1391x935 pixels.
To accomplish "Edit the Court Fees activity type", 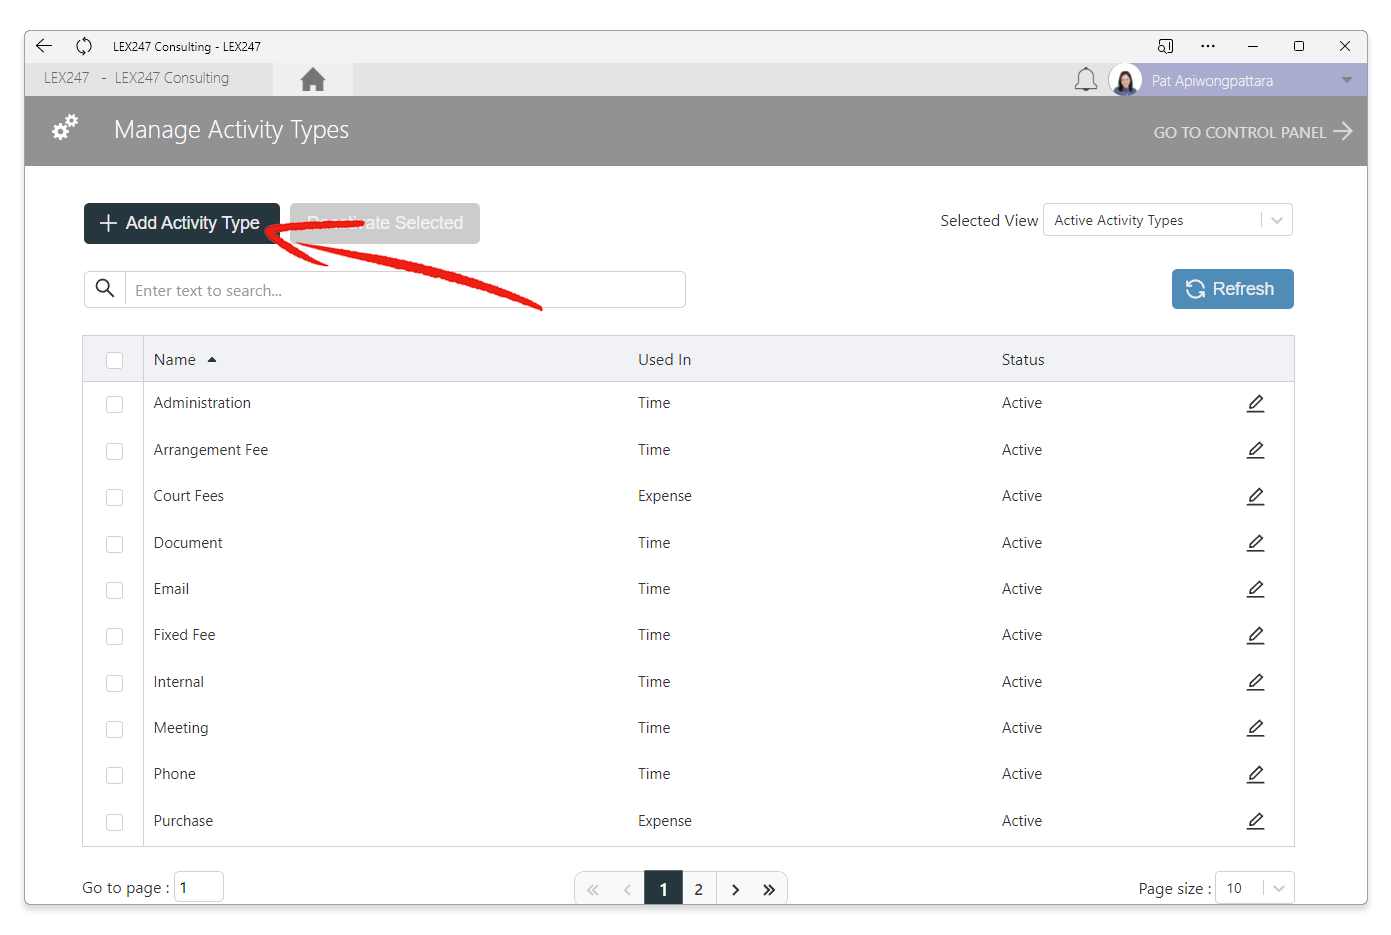I will click(1255, 496).
